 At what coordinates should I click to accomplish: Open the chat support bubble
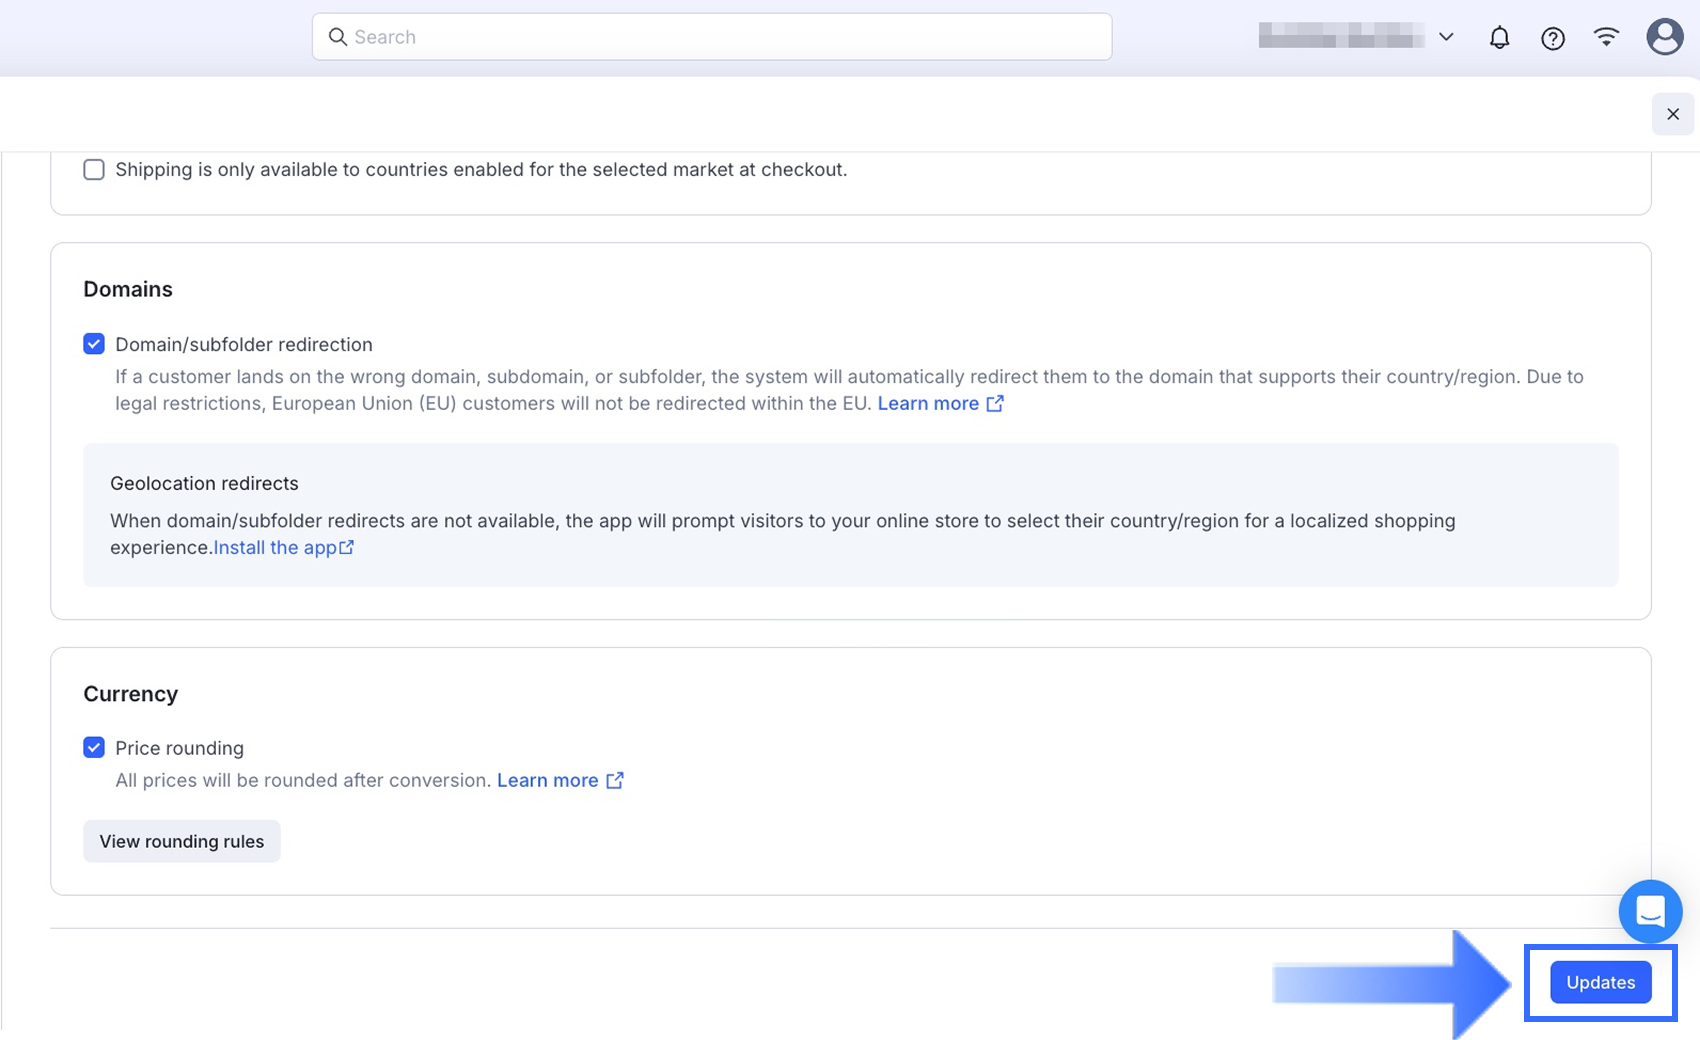(x=1650, y=911)
